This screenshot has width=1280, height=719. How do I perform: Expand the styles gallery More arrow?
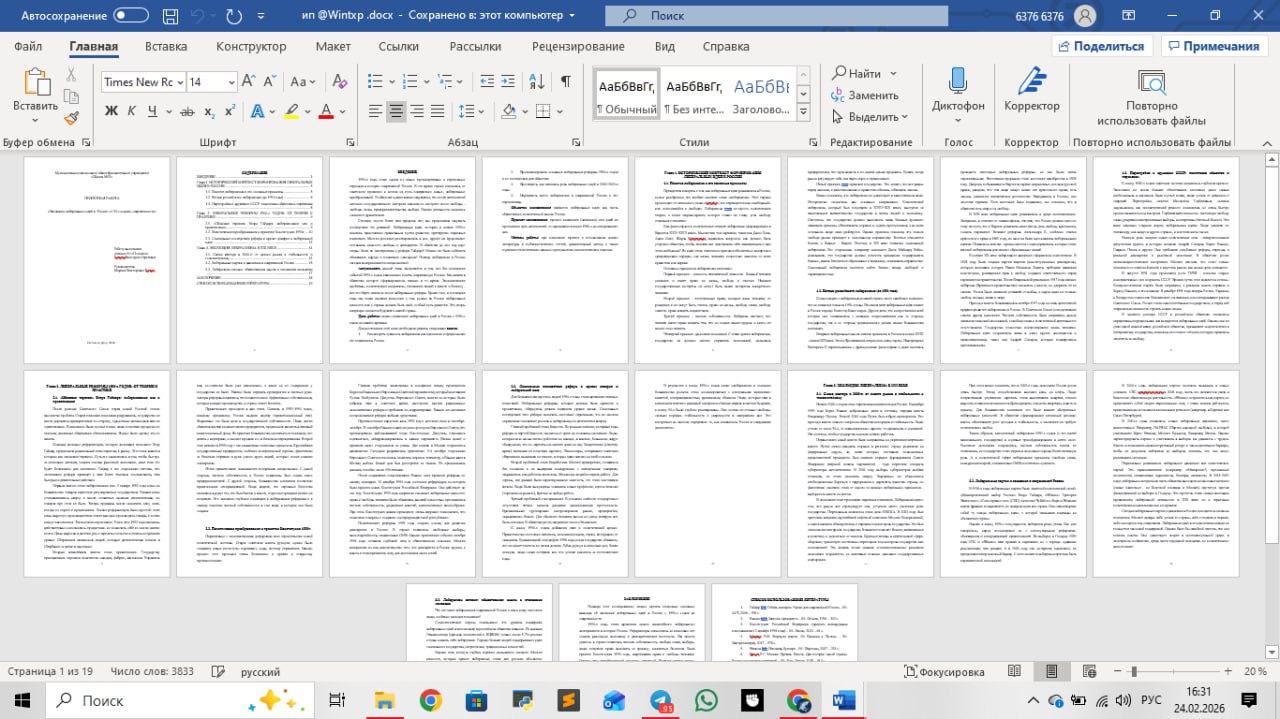pyautogui.click(x=802, y=113)
